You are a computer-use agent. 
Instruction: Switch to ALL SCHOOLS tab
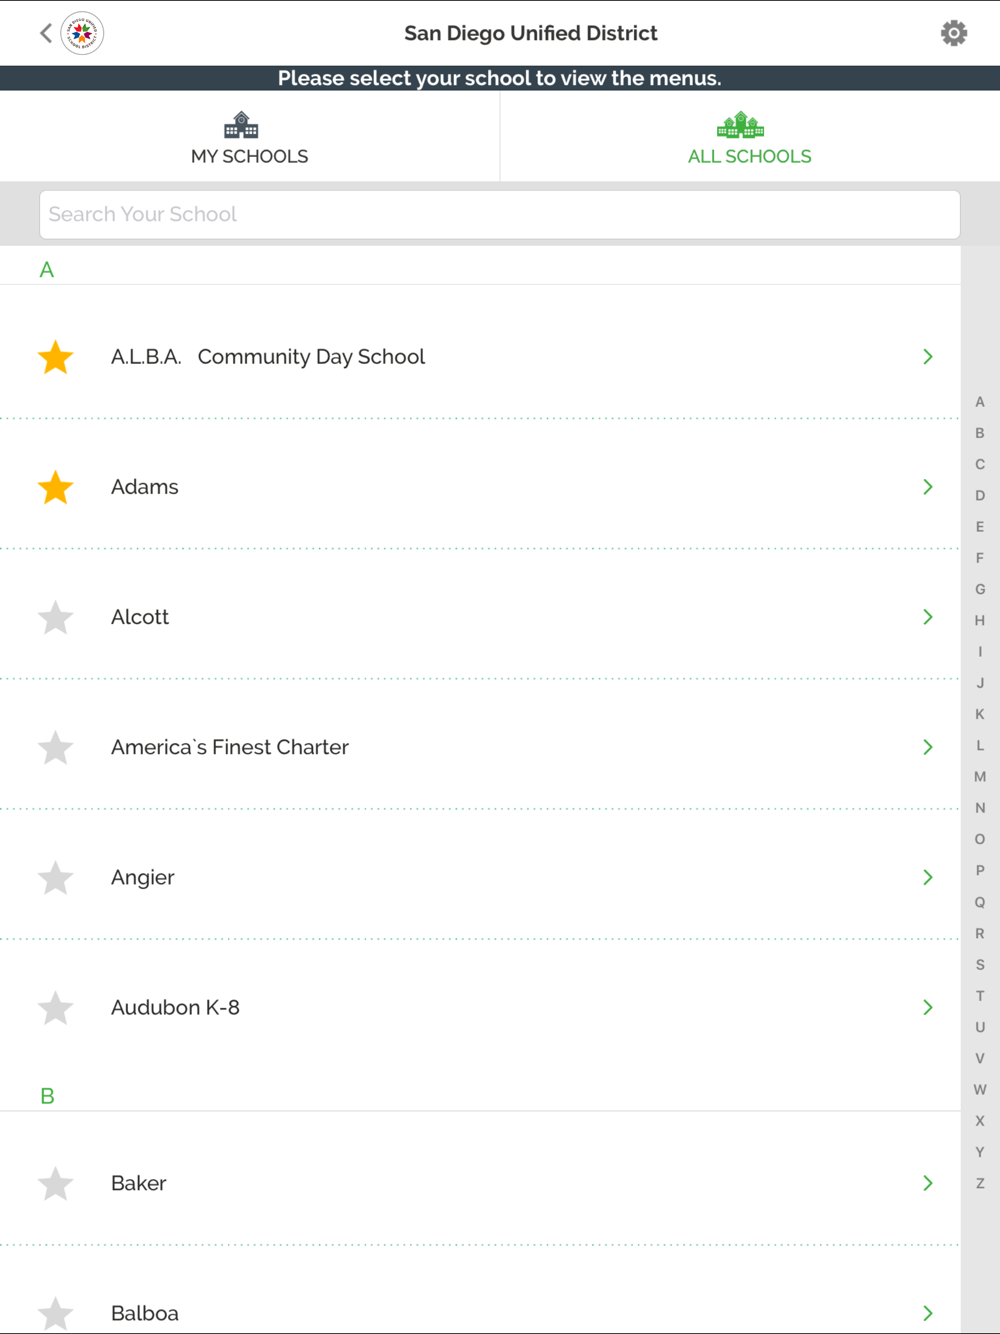pyautogui.click(x=750, y=137)
